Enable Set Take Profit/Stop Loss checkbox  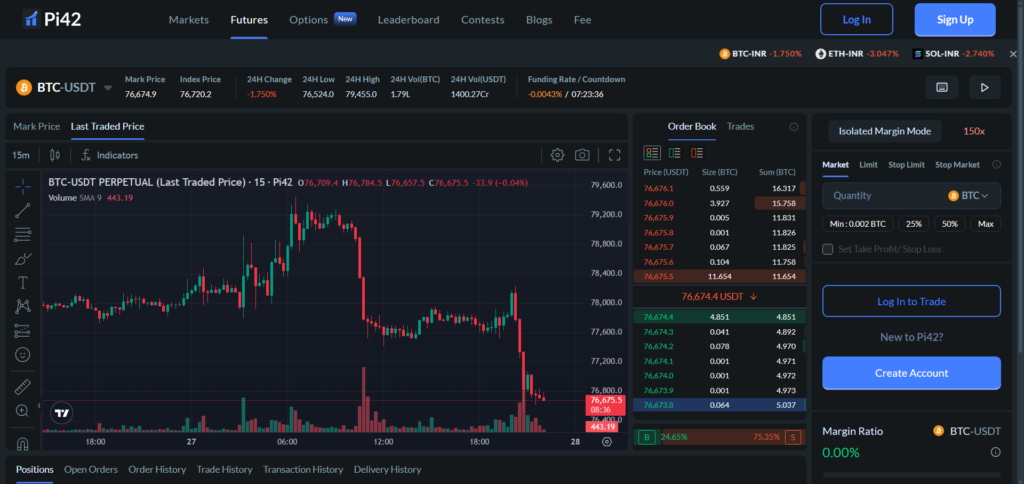(827, 249)
